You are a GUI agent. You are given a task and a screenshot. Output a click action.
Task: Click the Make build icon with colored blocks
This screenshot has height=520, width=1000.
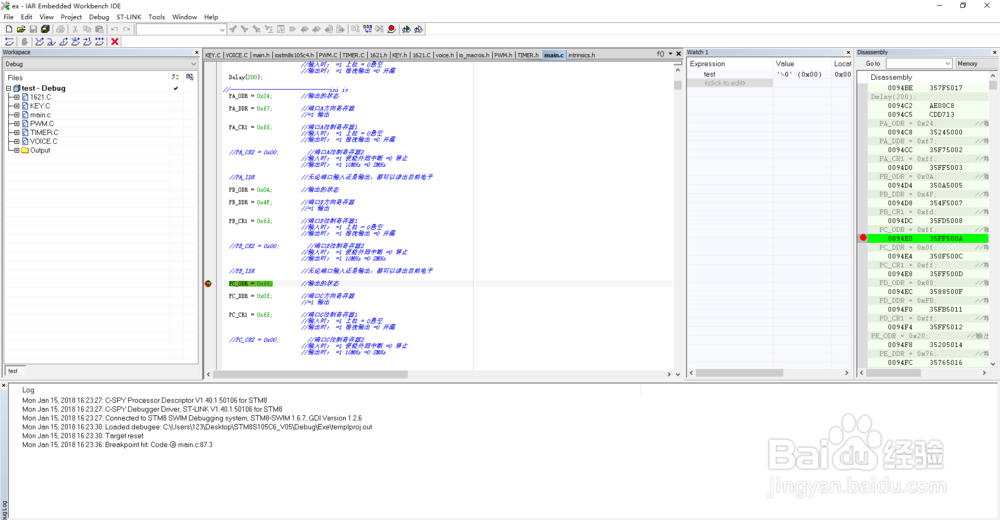[367, 29]
